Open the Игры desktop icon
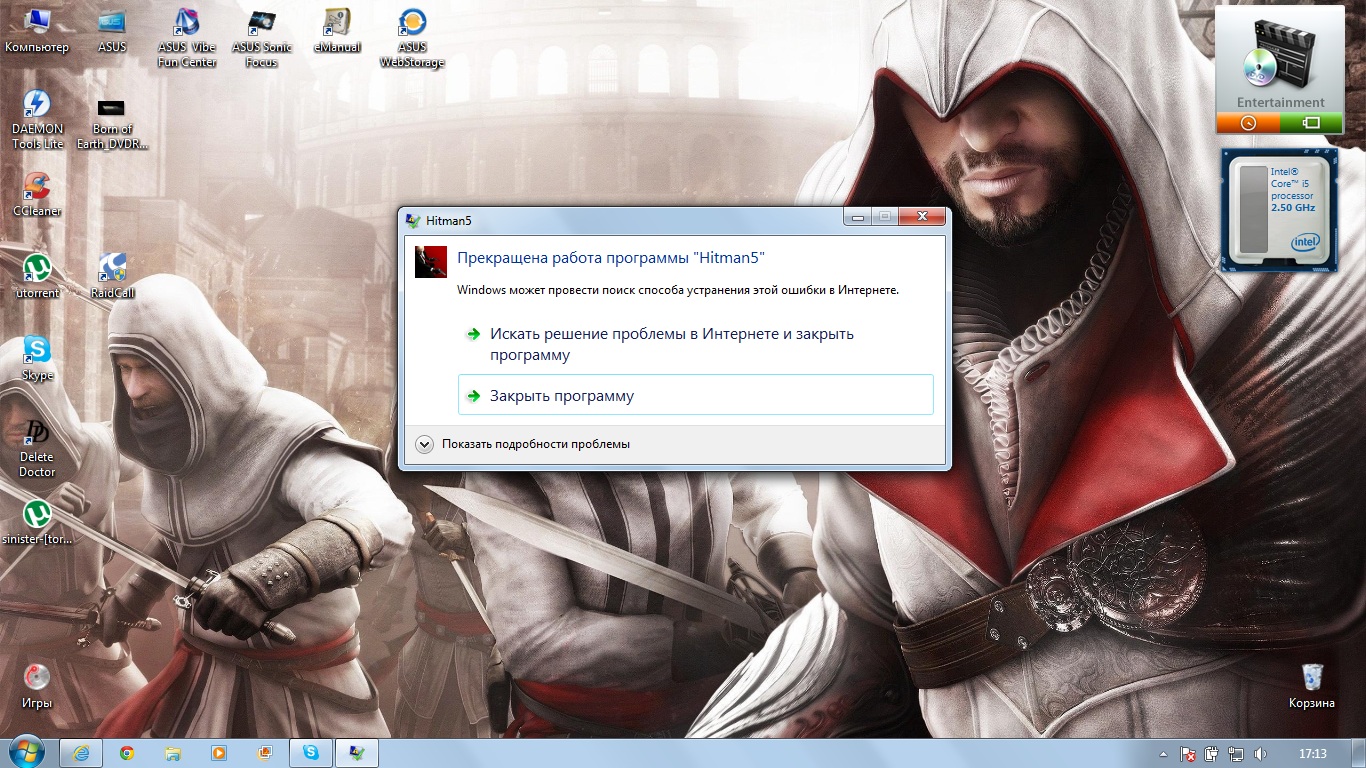Viewport: 1366px width, 768px height. point(37,685)
